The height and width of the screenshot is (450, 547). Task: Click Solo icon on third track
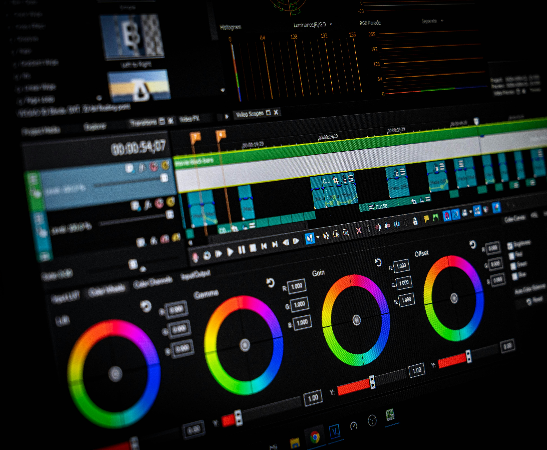pos(176,237)
